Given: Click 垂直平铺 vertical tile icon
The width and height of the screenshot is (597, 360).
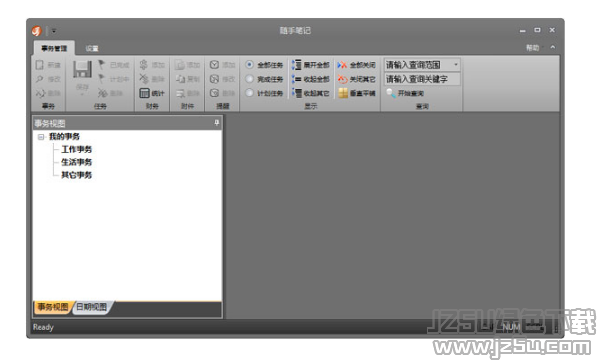Looking at the screenshot, I should pyautogui.click(x=343, y=93).
